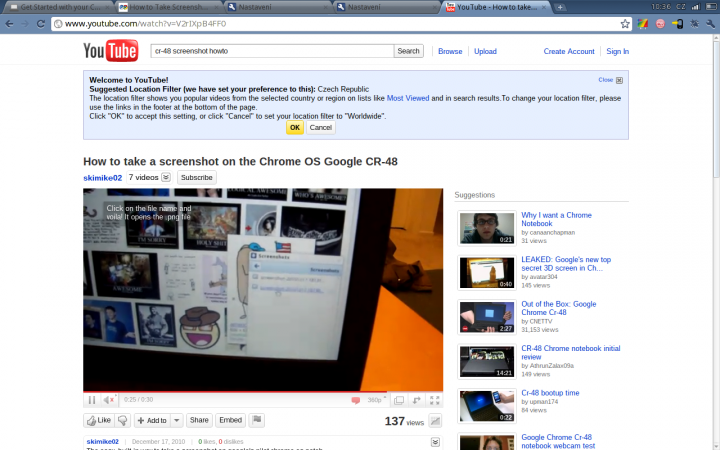The height and width of the screenshot is (450, 720).
Task: Reload the page with the refresh icon
Action: pyautogui.click(x=40, y=24)
